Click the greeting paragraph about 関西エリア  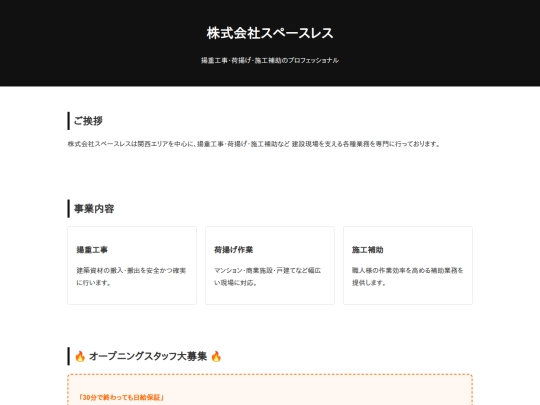click(x=254, y=144)
